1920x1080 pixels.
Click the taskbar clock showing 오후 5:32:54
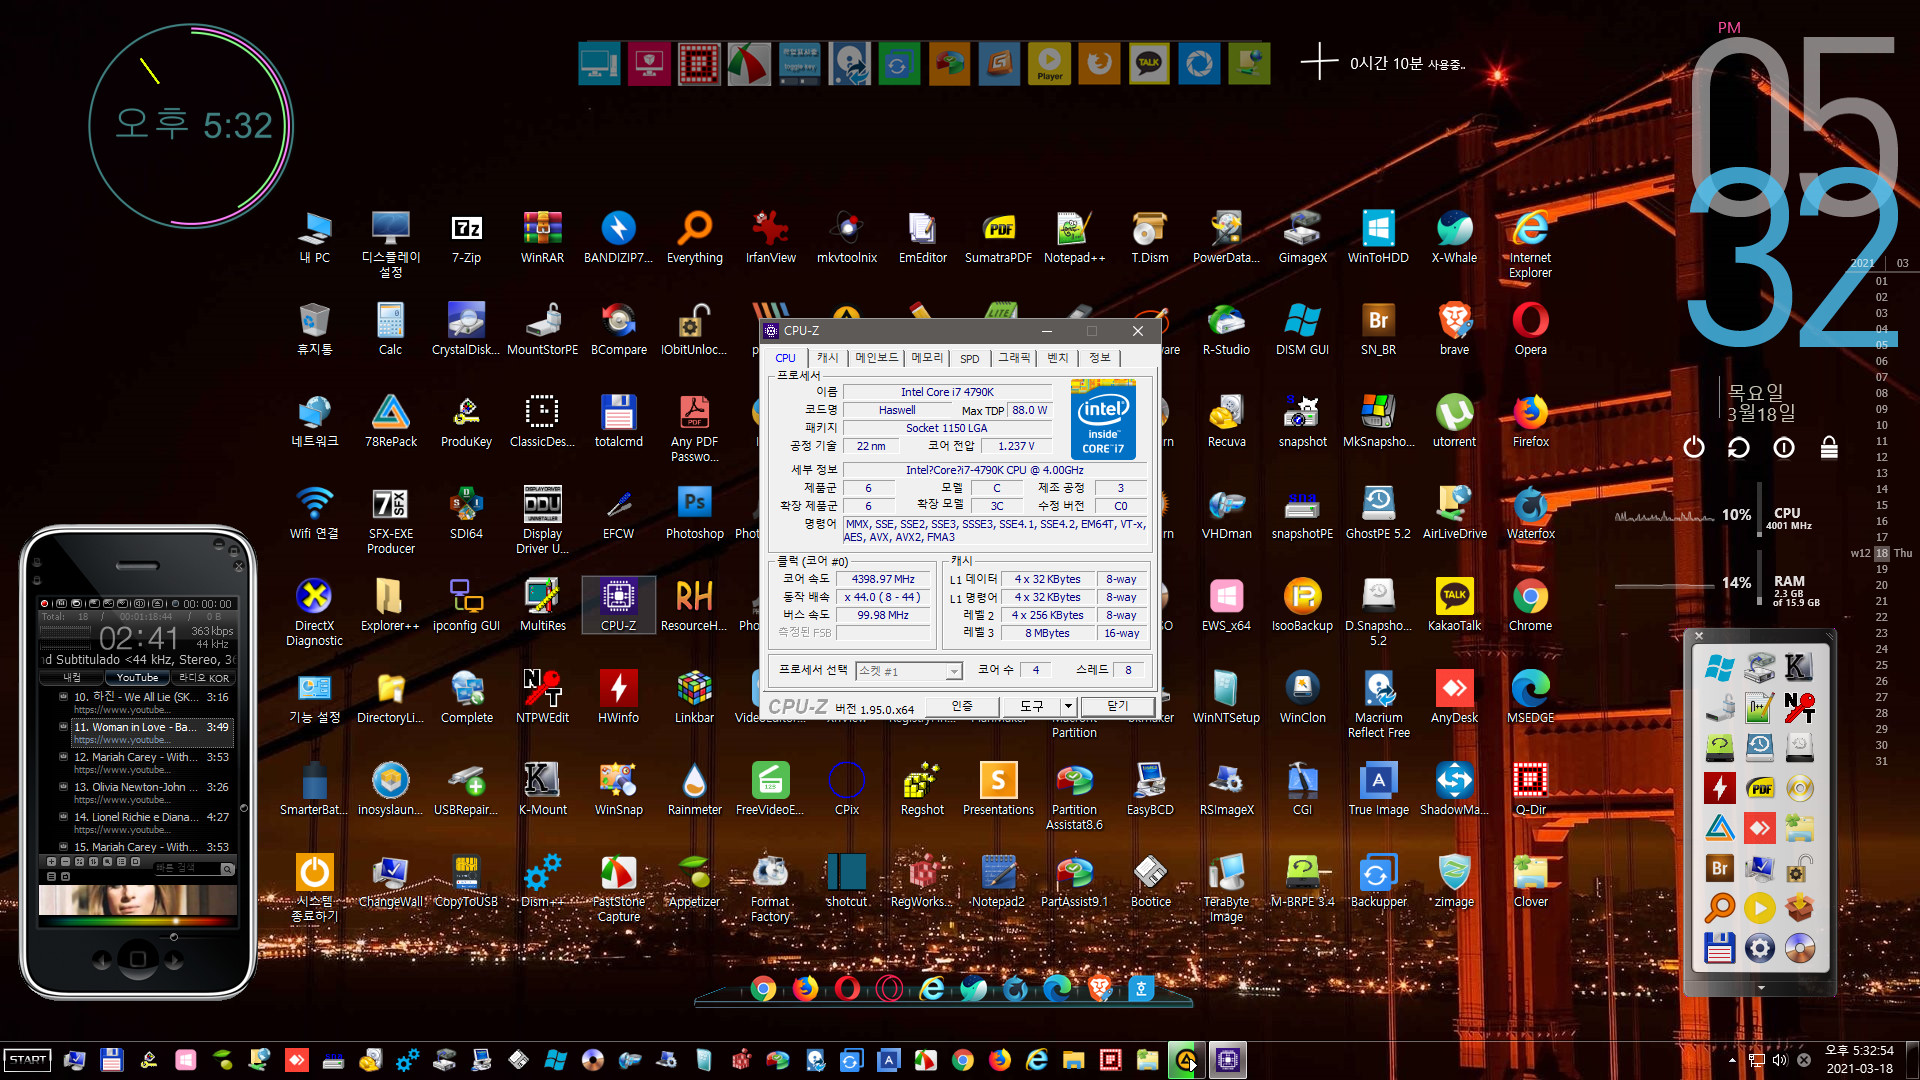tap(1859, 1051)
